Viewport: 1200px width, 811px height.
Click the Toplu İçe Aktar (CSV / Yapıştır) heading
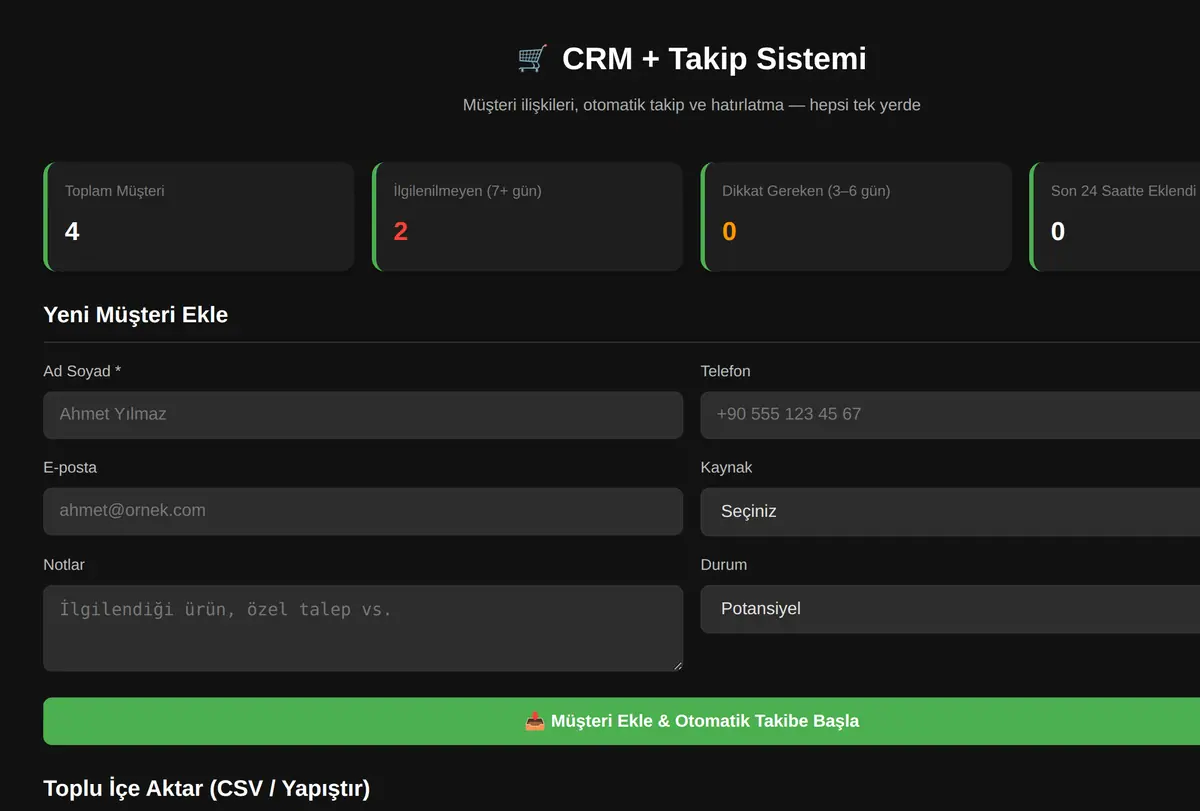207,788
